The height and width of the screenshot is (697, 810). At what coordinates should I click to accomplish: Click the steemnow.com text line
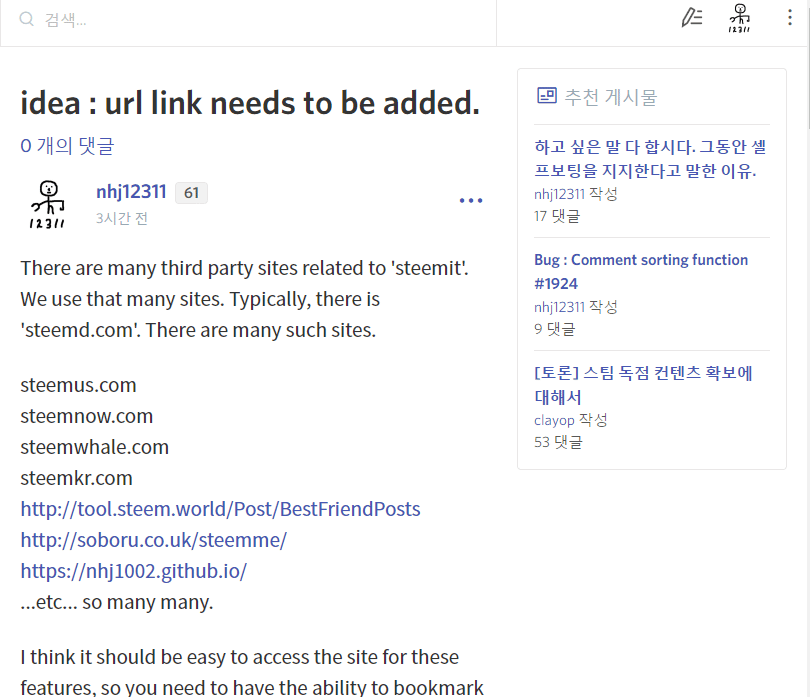[x=87, y=416]
